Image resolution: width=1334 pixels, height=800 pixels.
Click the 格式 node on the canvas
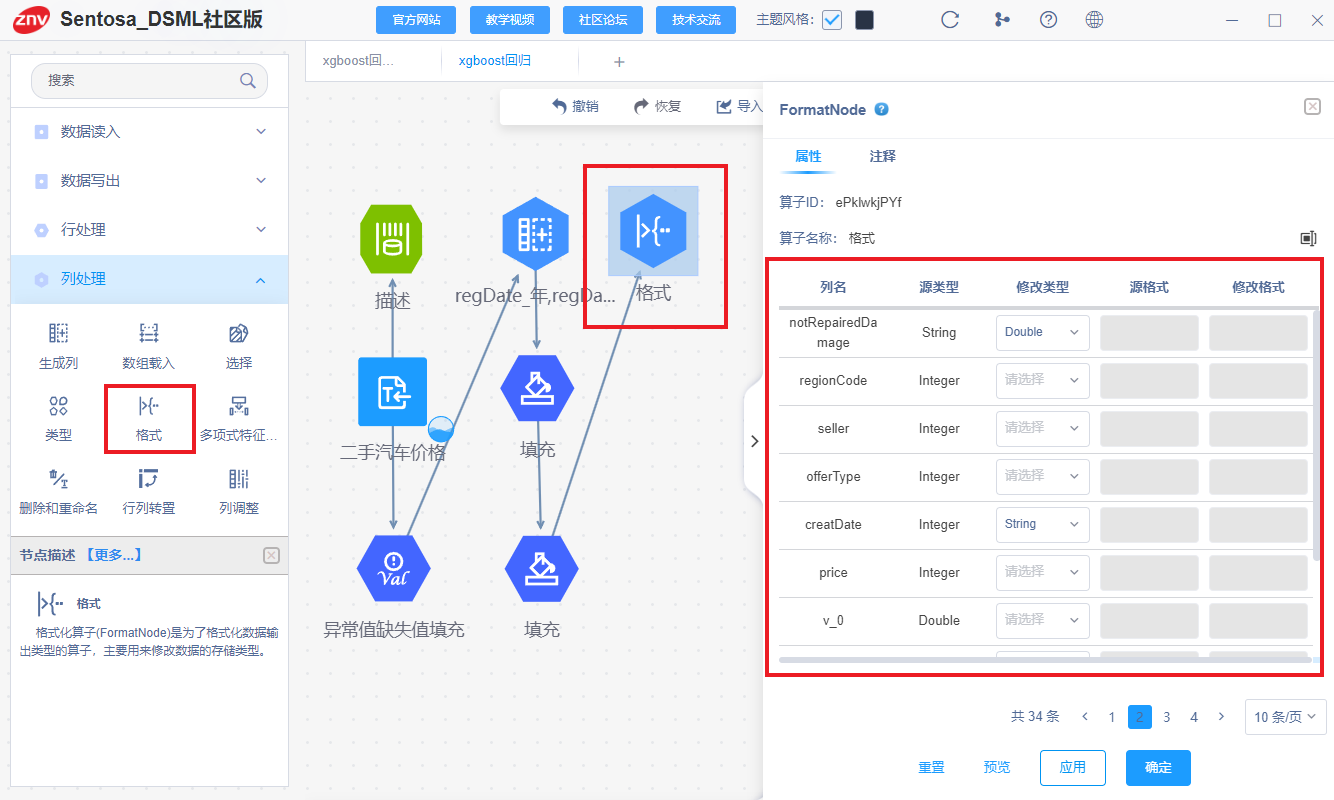point(653,231)
